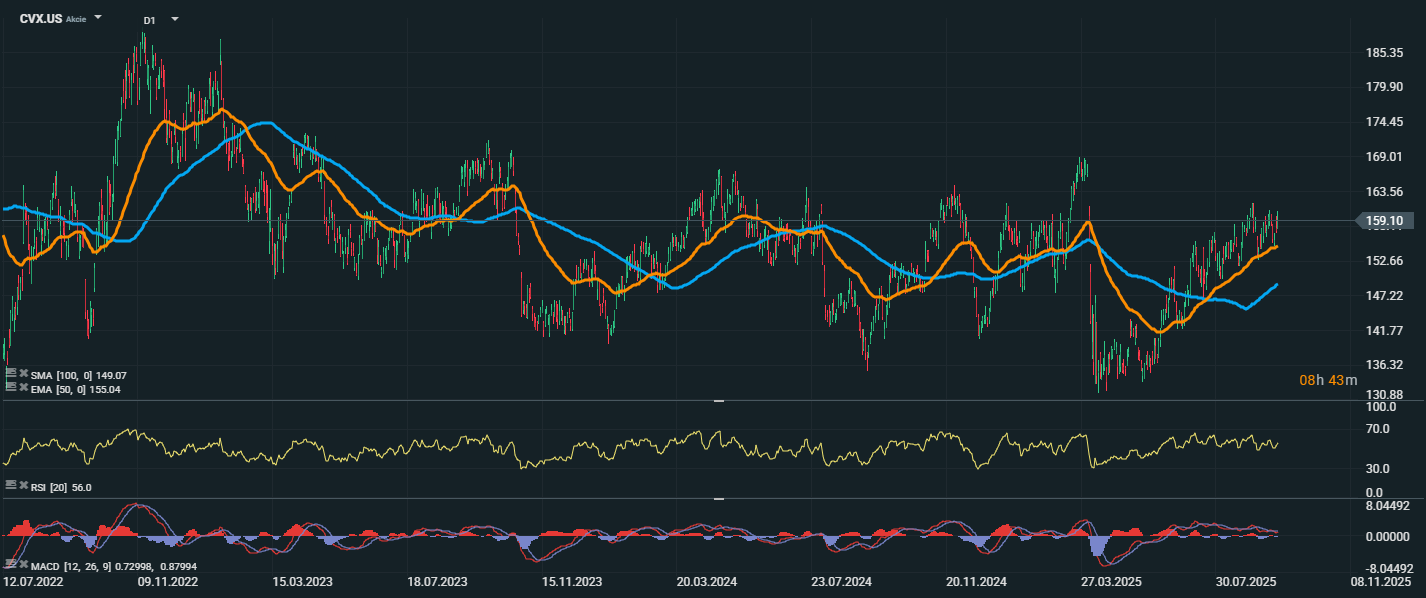Expand the CVX.US symbol dropdown arrow
The image size is (1426, 598).
[98, 18]
